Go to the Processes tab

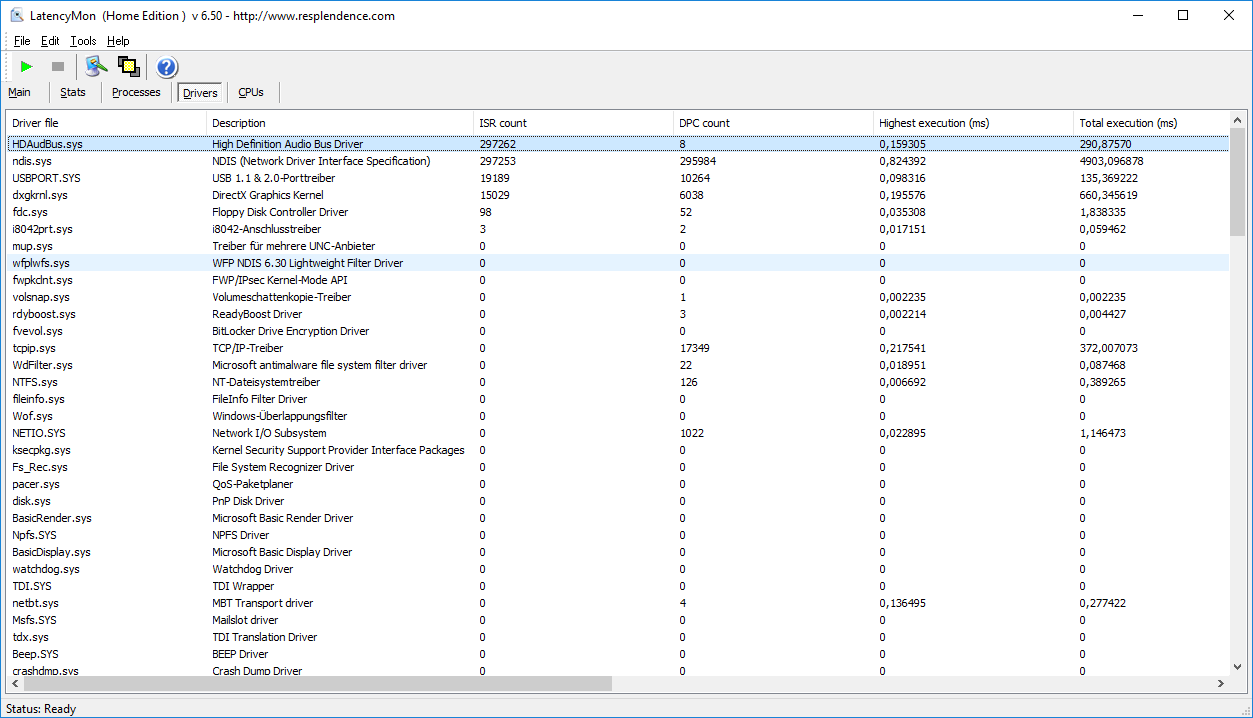coord(136,92)
